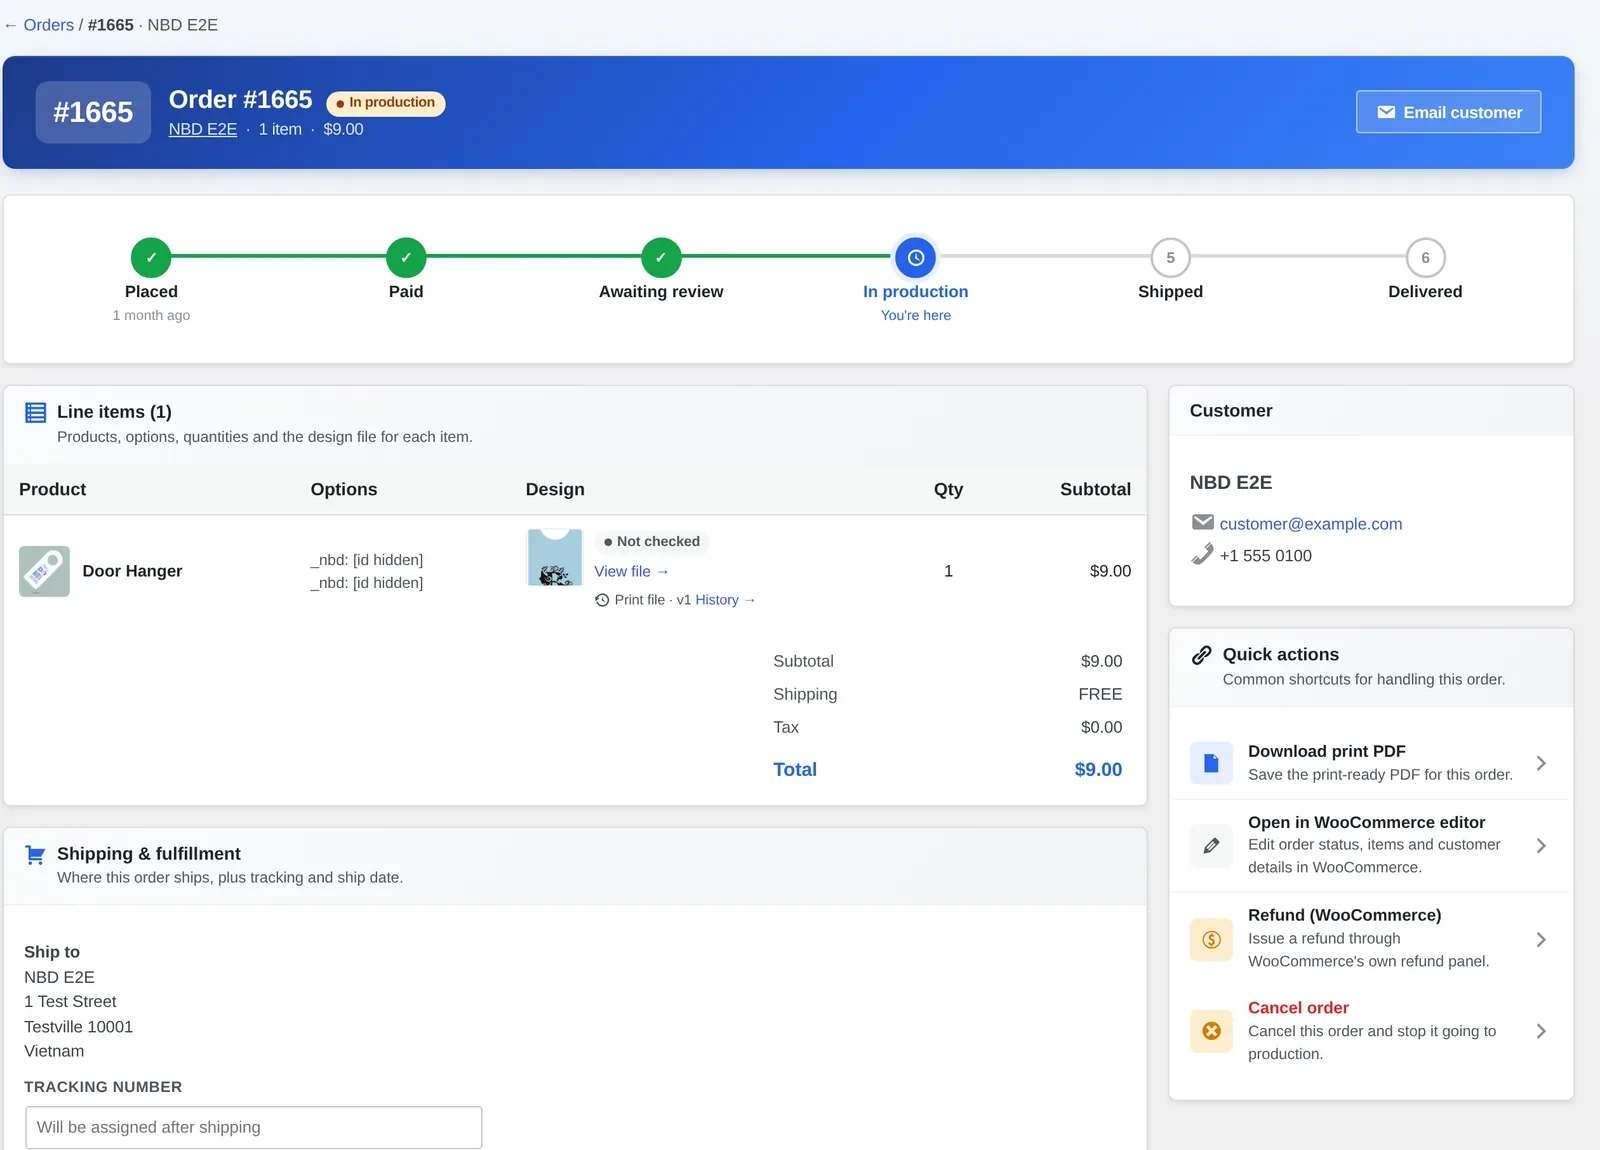The height and width of the screenshot is (1150, 1600).
Task: Click the In production status badge in header
Action: [x=386, y=103]
